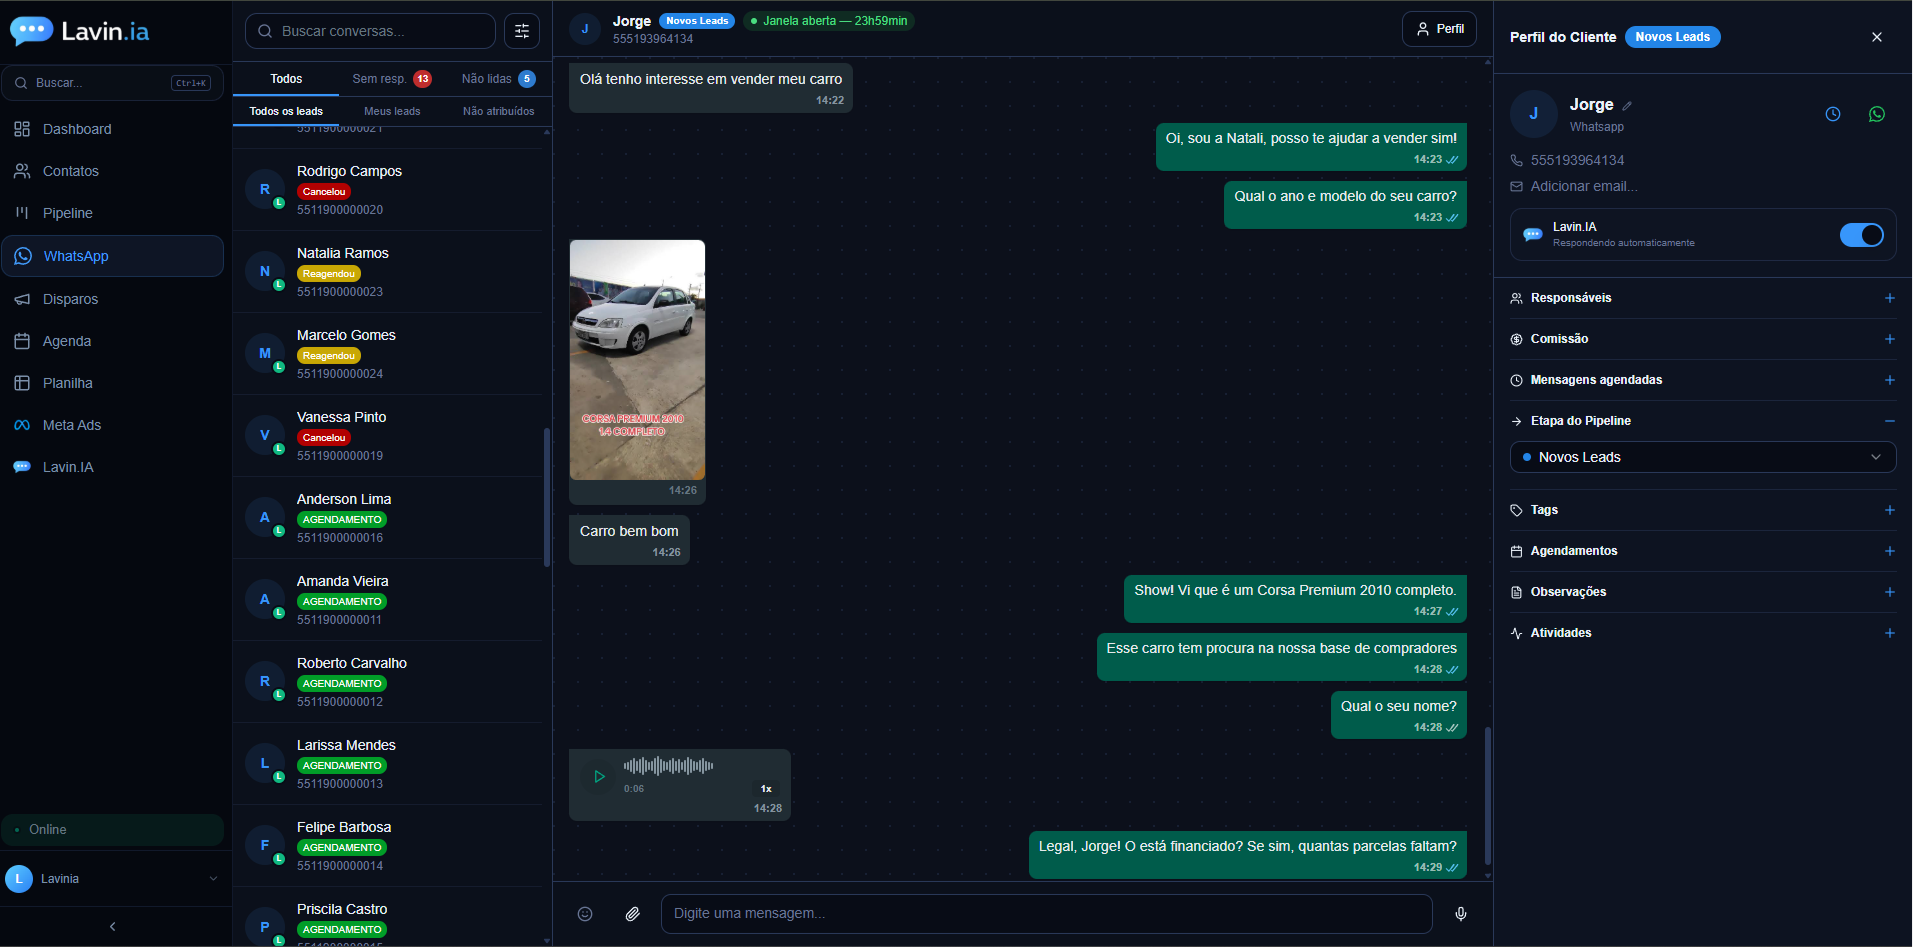Select Não atribuídos tab

tap(498, 111)
